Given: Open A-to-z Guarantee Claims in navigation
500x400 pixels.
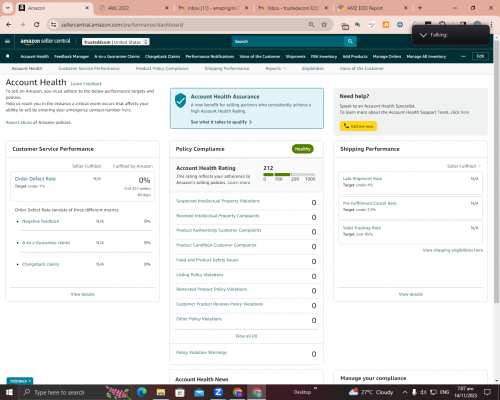Looking at the screenshot, I should pos(117,57).
